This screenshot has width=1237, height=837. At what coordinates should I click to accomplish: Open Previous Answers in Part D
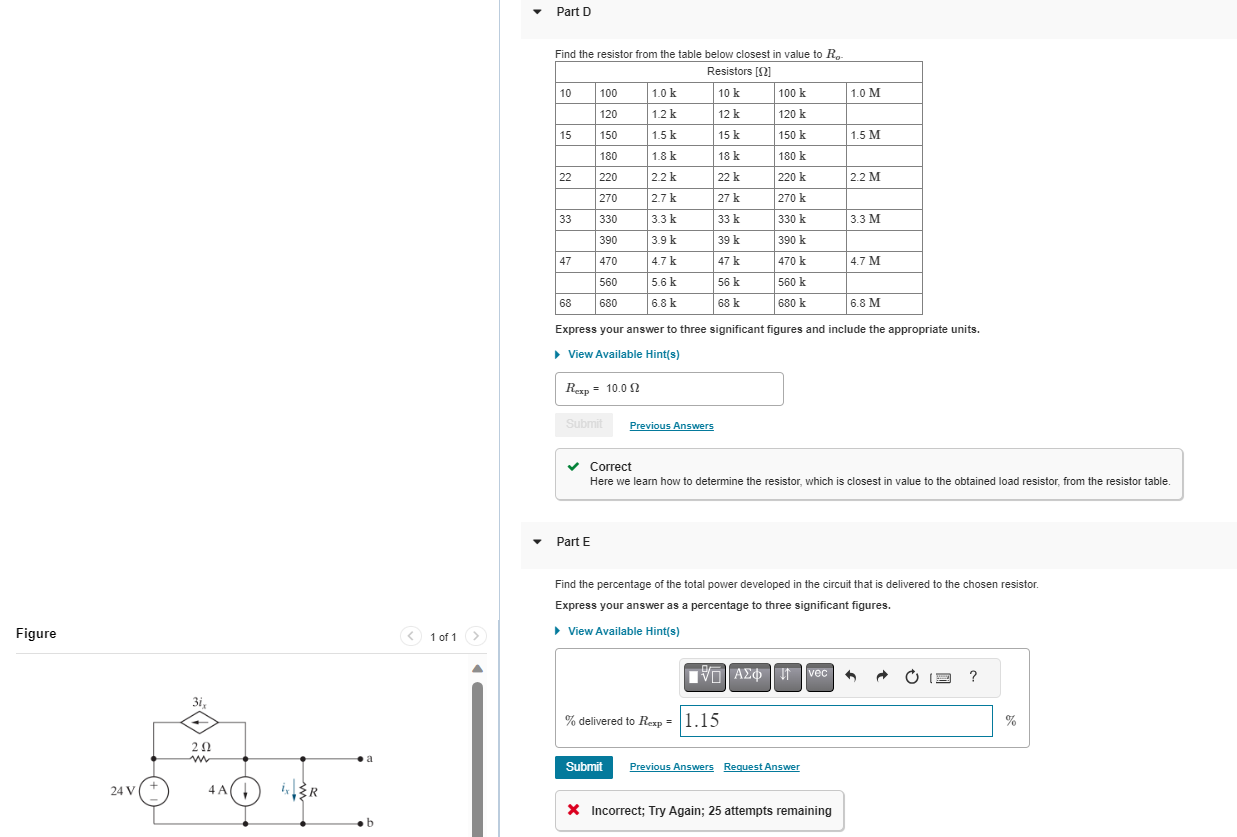pyautogui.click(x=671, y=425)
